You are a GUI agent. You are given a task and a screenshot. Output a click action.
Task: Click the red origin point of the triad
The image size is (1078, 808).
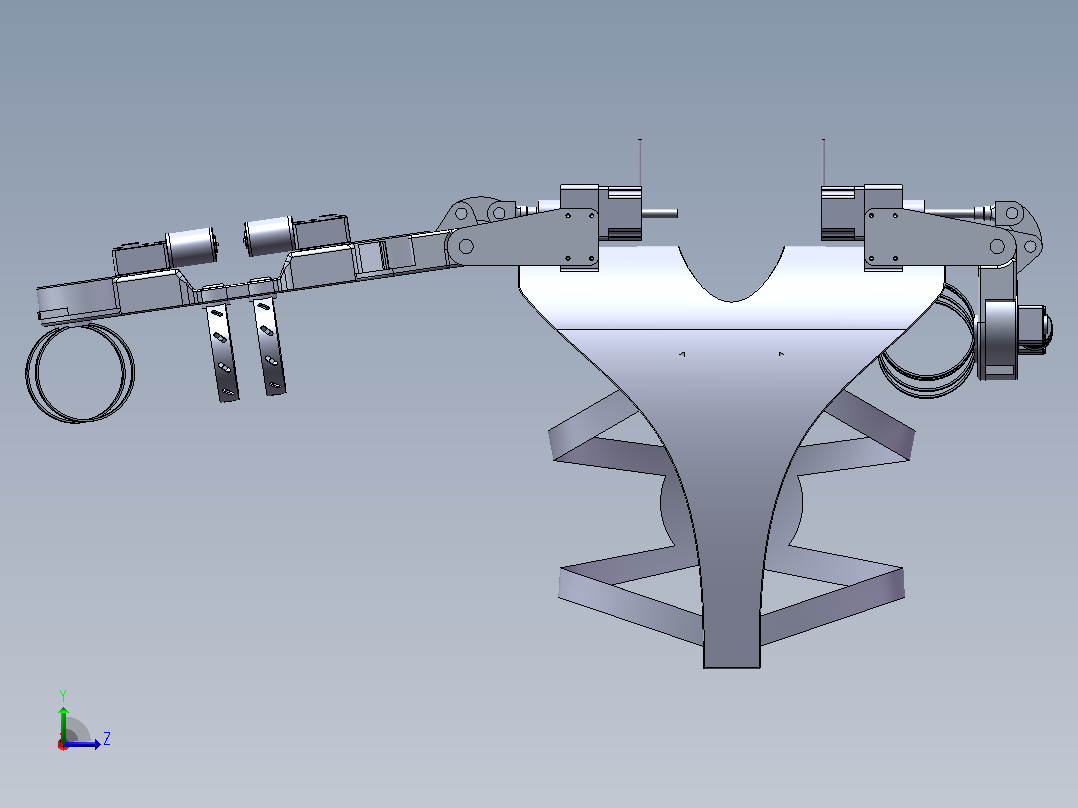pyautogui.click(x=63, y=745)
